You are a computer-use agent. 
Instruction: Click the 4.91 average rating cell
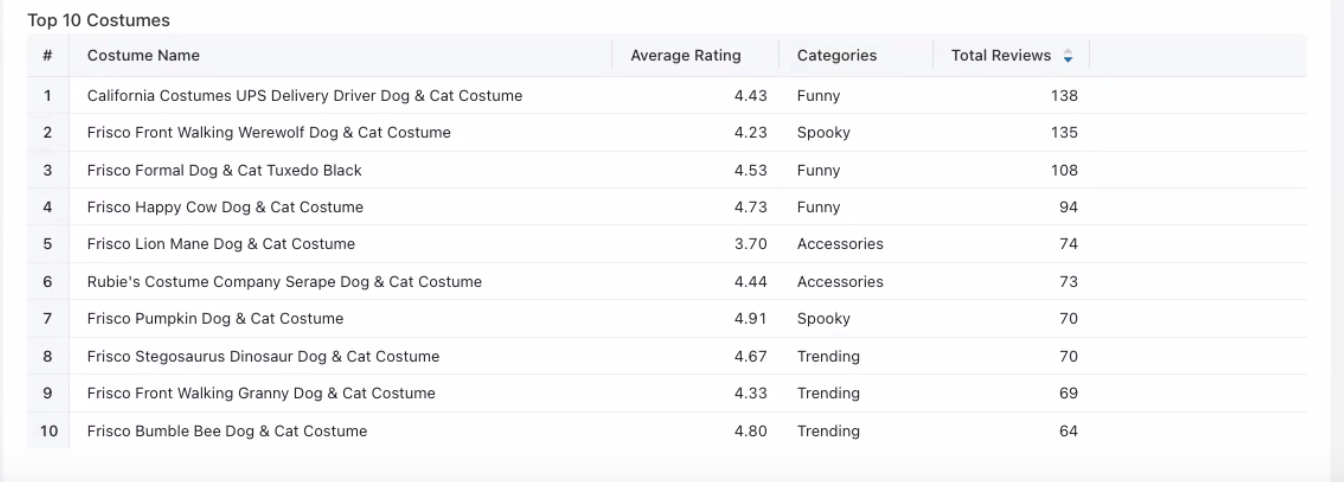coord(750,319)
